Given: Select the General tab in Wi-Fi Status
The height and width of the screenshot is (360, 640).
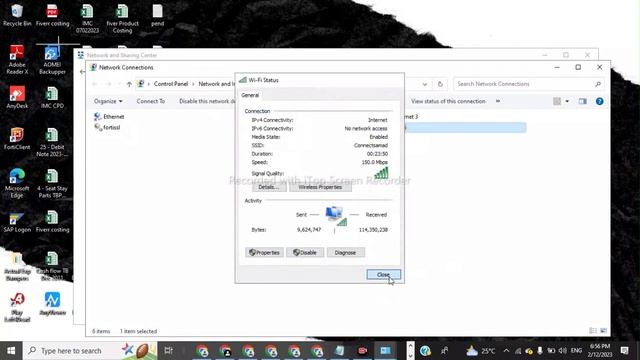Looking at the screenshot, I should [x=250, y=95].
